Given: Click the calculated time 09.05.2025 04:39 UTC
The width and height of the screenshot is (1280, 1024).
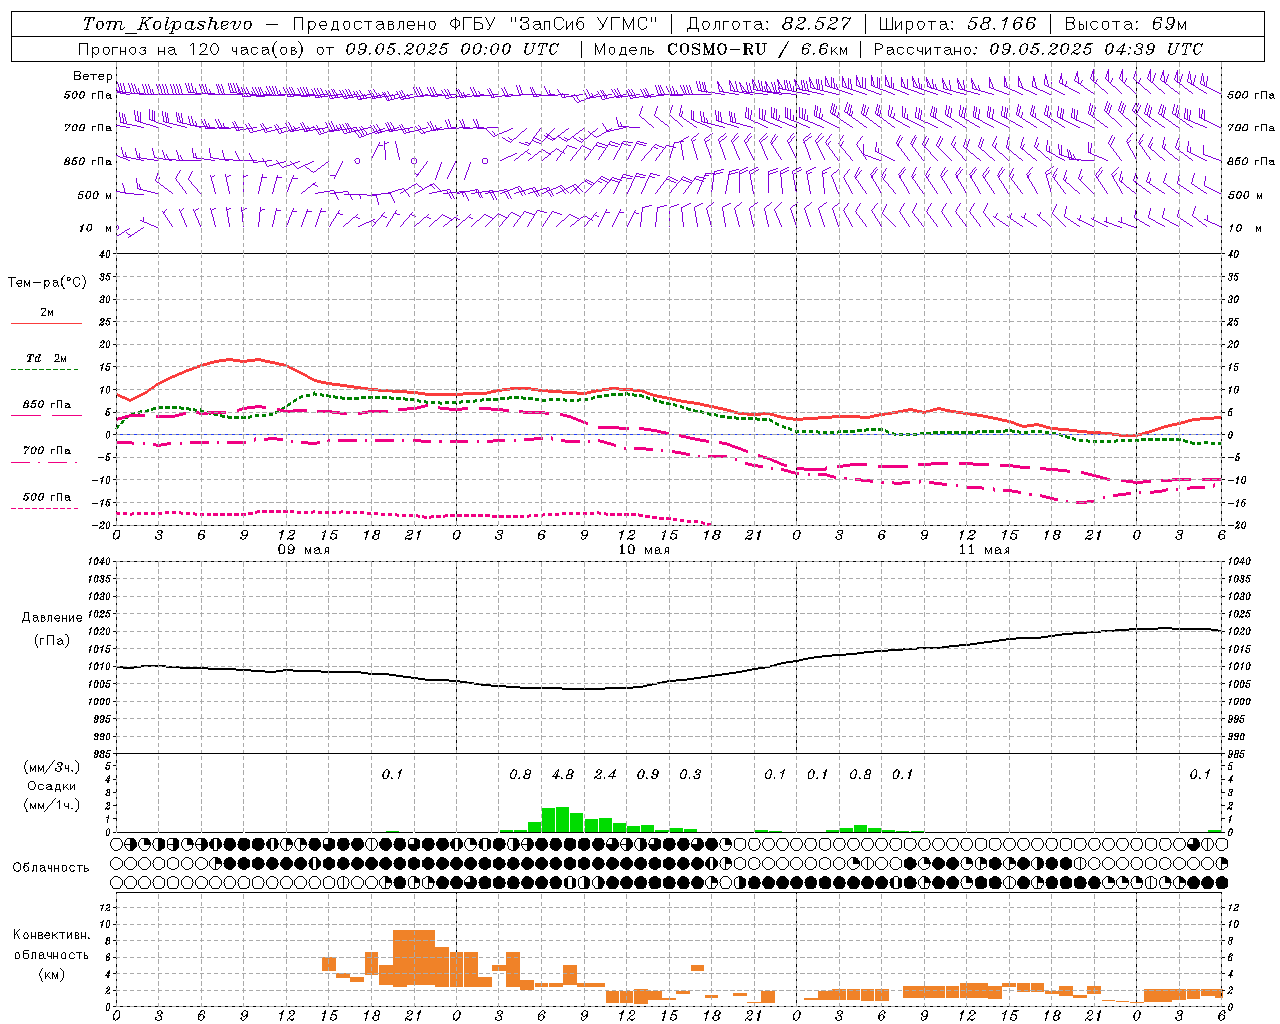Looking at the screenshot, I should coord(1096,49).
